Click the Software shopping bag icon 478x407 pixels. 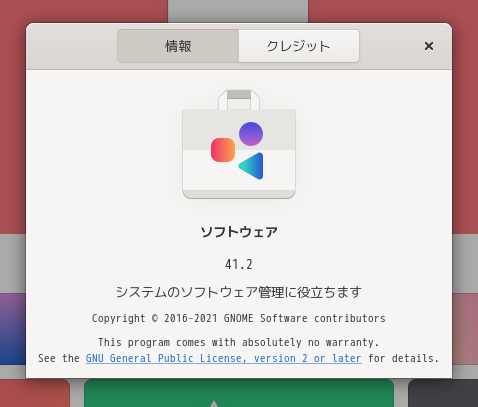239,144
